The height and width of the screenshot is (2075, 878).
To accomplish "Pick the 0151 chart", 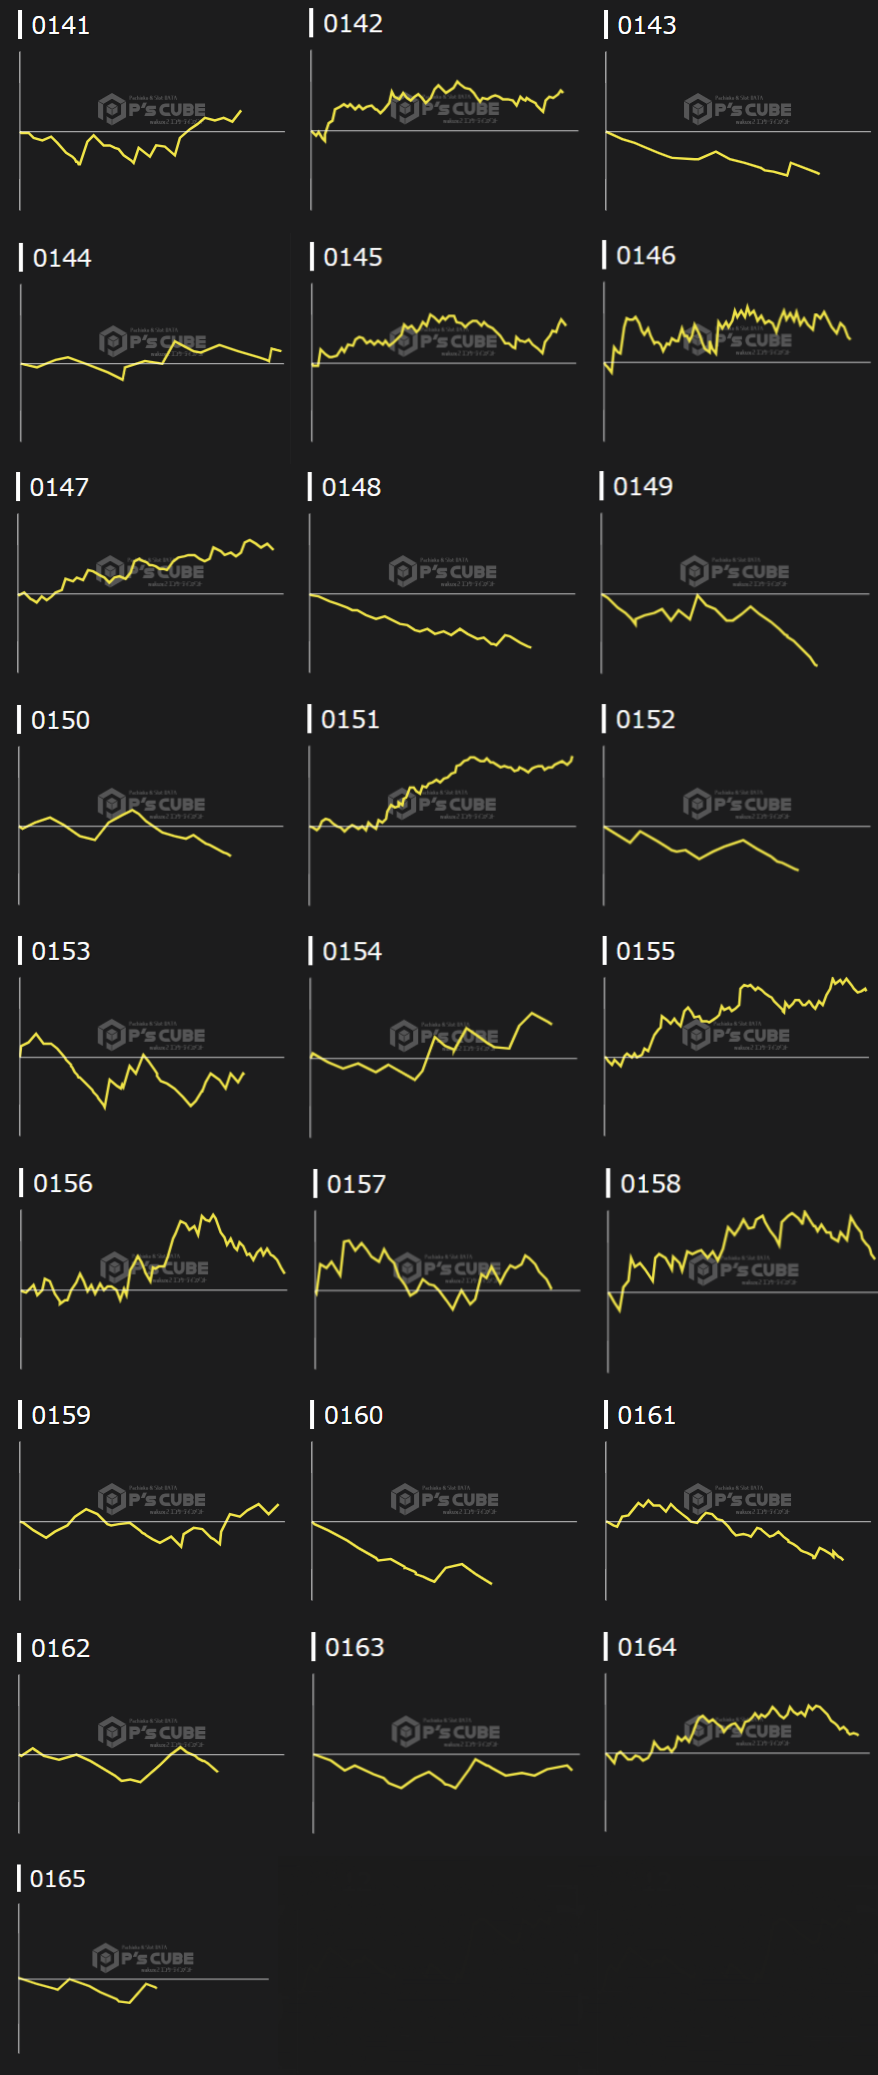I will coord(443,826).
